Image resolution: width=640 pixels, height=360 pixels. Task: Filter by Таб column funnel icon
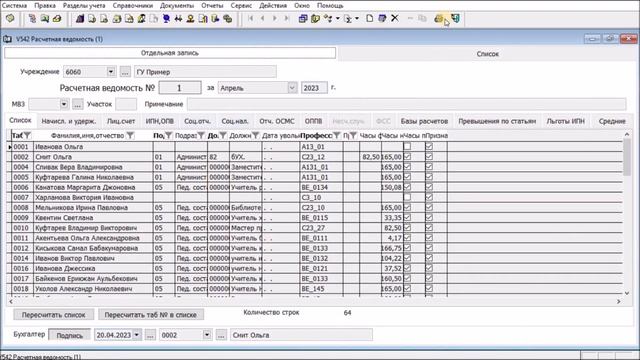coord(27,136)
